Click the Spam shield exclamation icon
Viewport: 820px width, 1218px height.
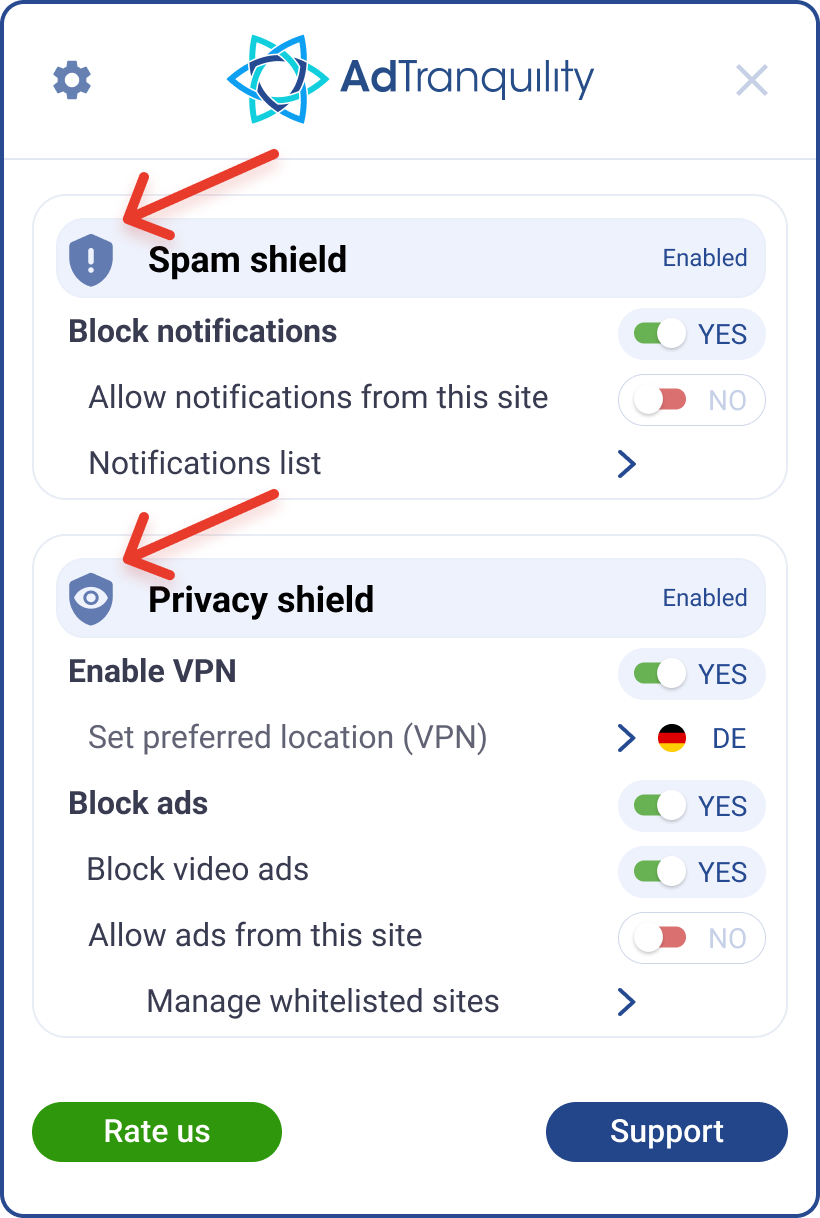pos(91,260)
